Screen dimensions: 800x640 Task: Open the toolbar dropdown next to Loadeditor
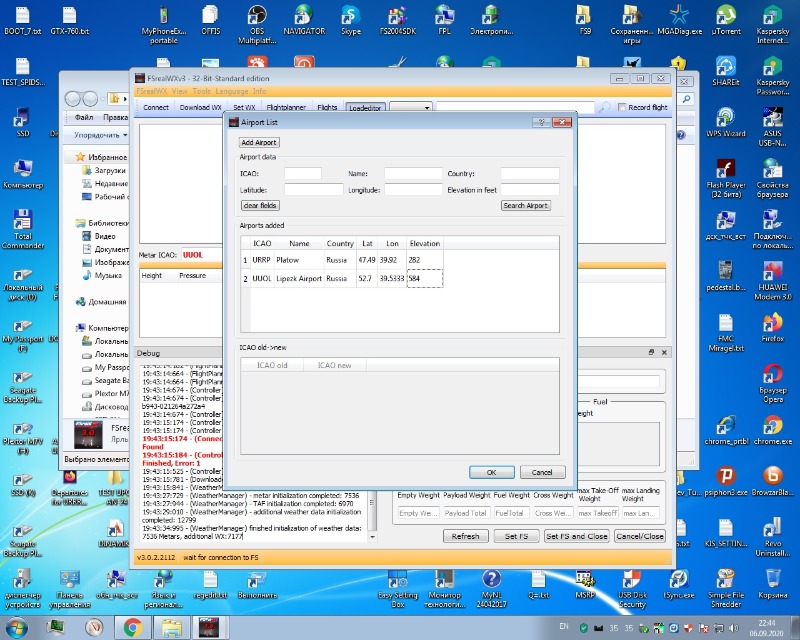click(411, 107)
